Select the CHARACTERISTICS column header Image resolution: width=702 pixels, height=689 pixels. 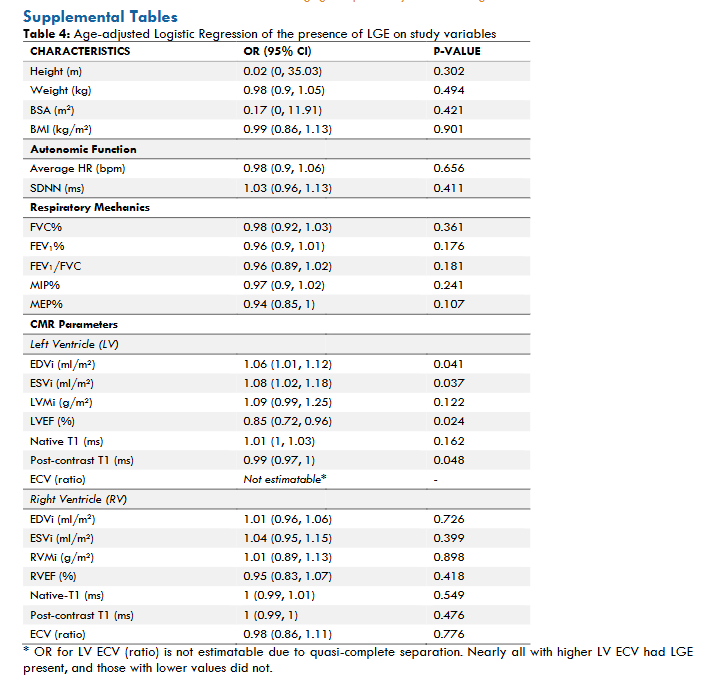[x=80, y=51]
